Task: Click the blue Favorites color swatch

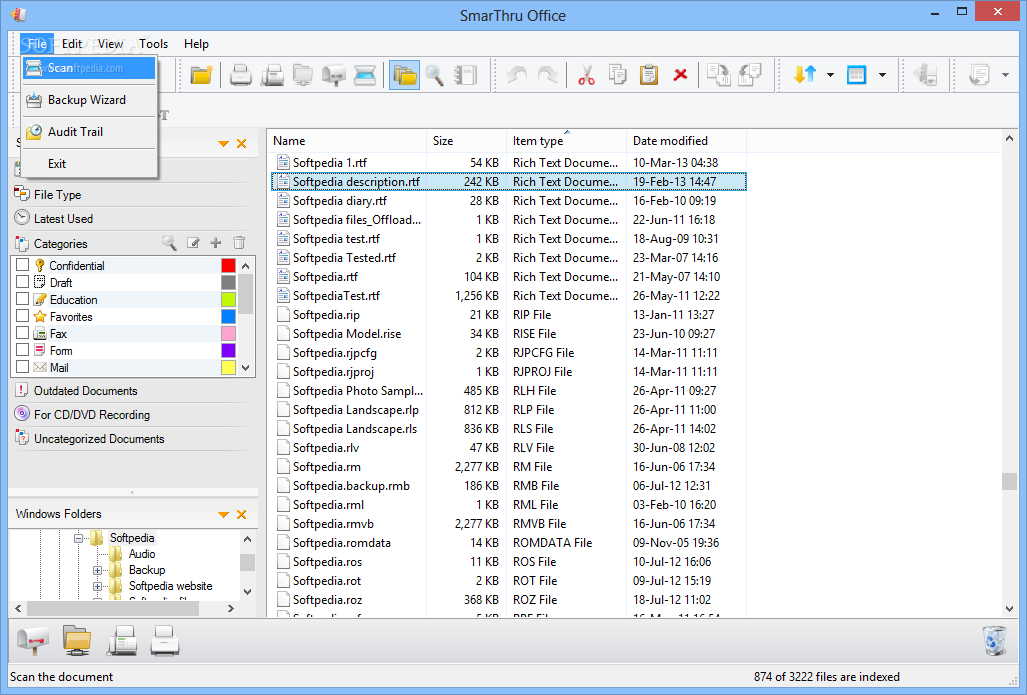Action: coord(228,316)
